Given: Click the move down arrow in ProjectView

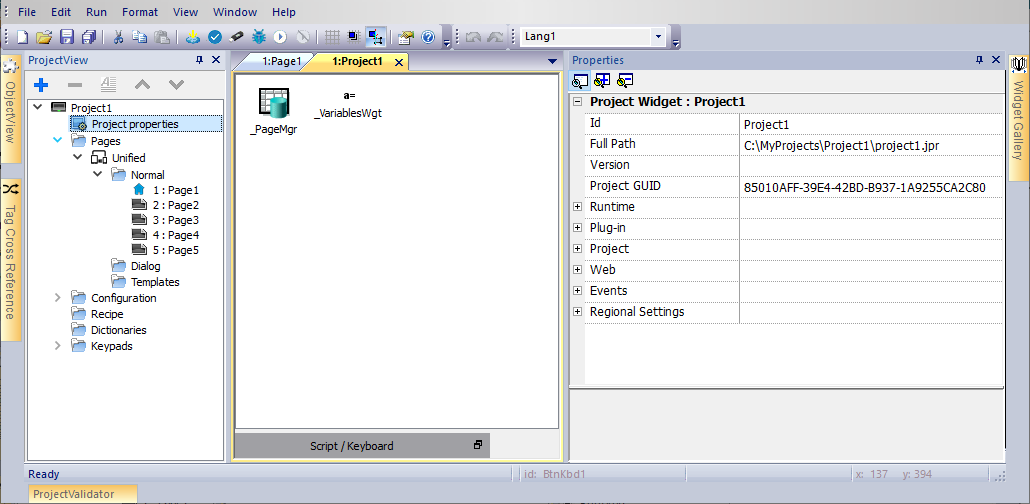Looking at the screenshot, I should point(175,84).
